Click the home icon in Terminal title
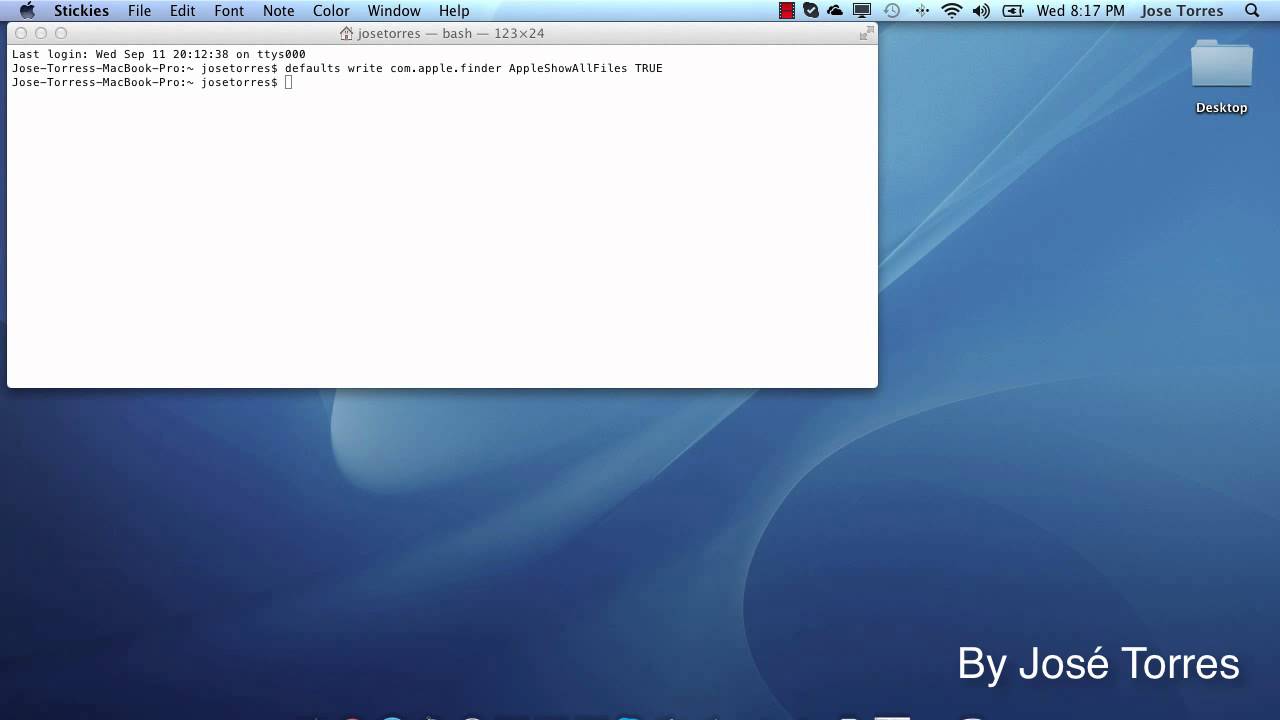The image size is (1280, 720). click(x=347, y=33)
